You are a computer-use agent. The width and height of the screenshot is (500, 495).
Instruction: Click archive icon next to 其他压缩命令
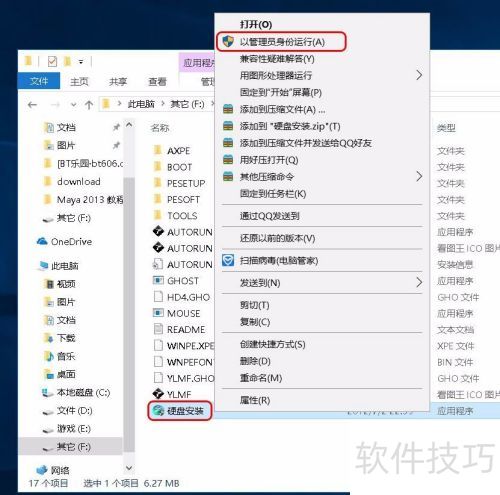coord(228,177)
